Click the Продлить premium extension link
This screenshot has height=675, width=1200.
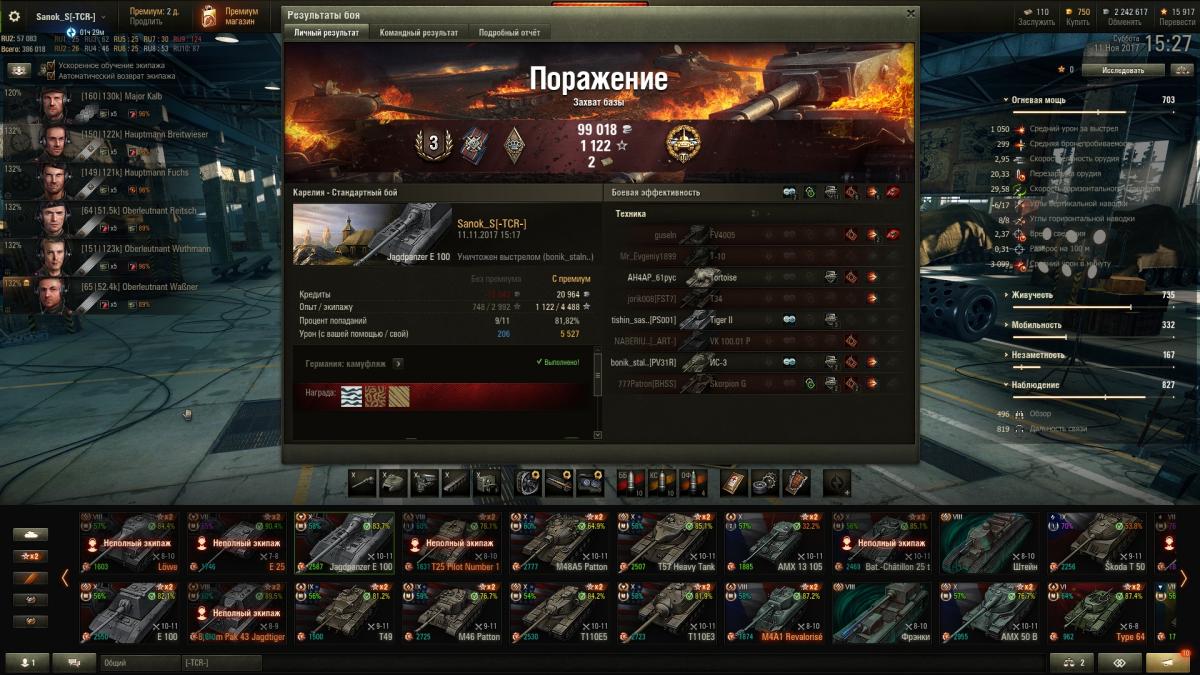coord(145,22)
